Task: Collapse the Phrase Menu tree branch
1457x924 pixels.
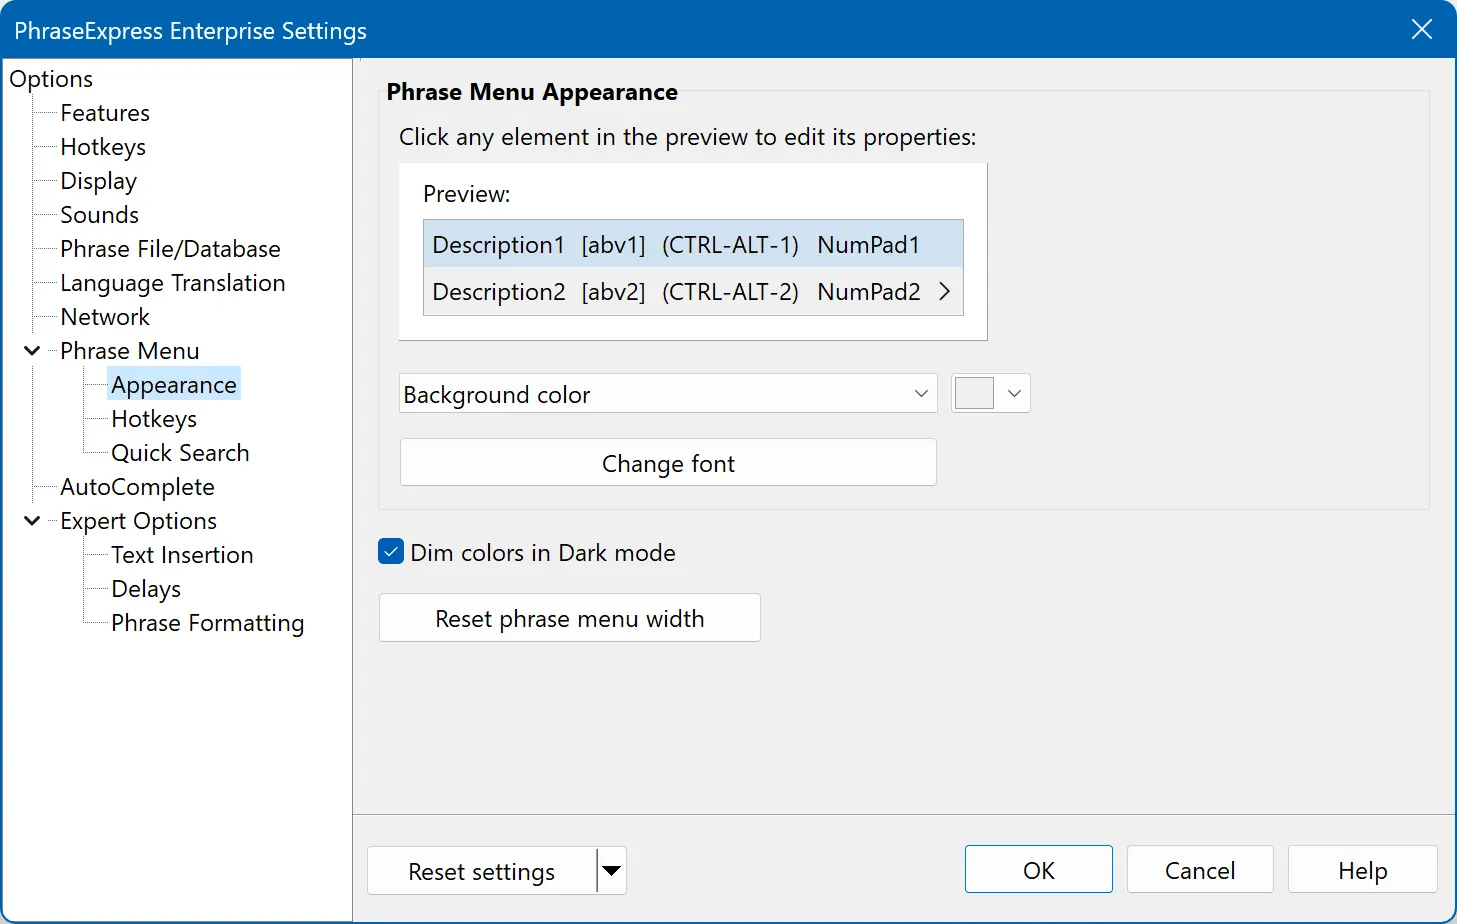Action: 31,350
